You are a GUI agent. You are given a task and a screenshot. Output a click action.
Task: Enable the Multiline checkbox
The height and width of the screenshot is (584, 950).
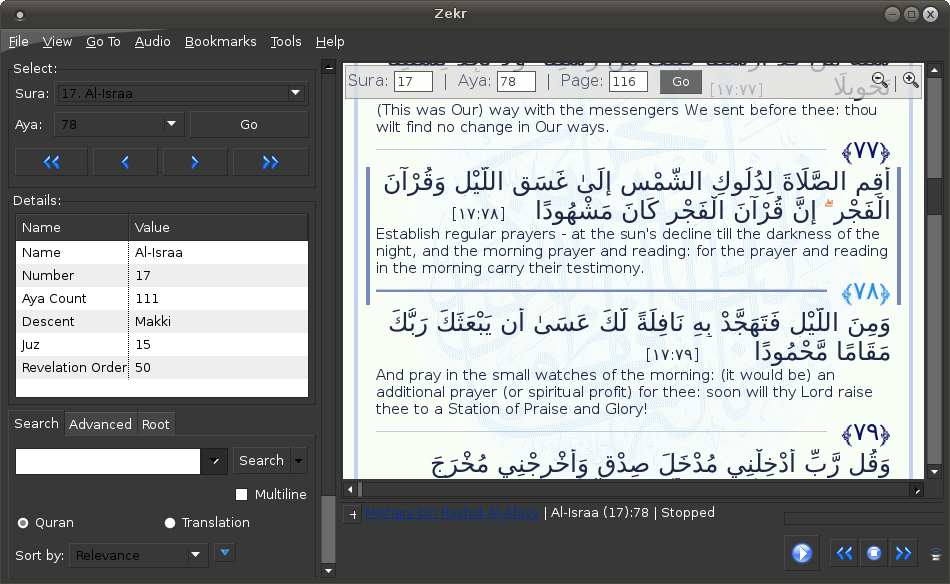click(x=241, y=495)
